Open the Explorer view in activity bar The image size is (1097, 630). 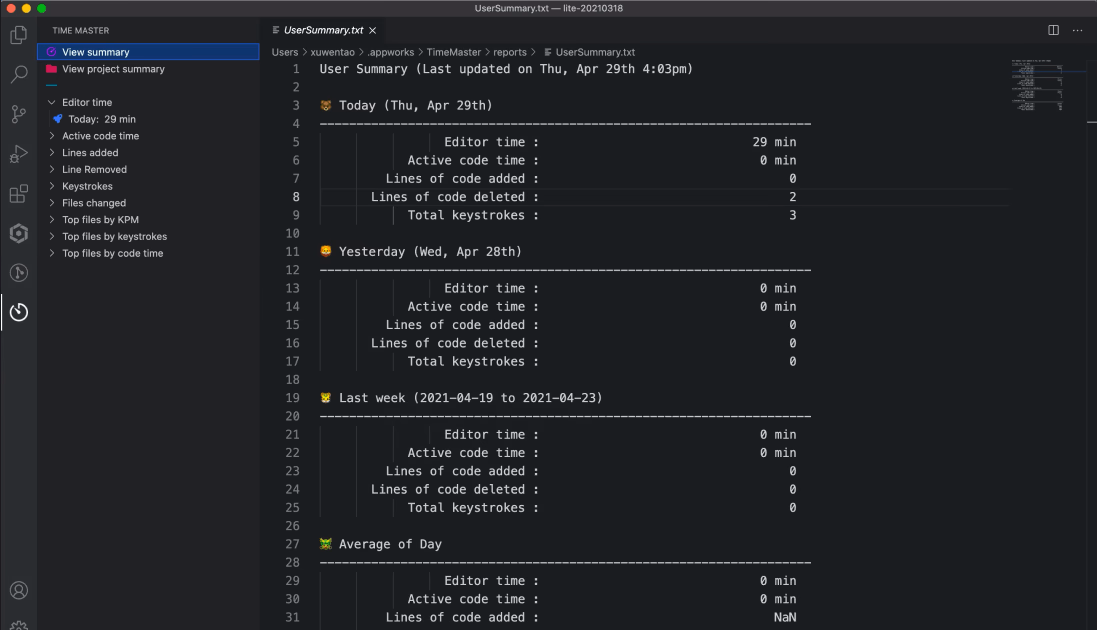click(19, 34)
